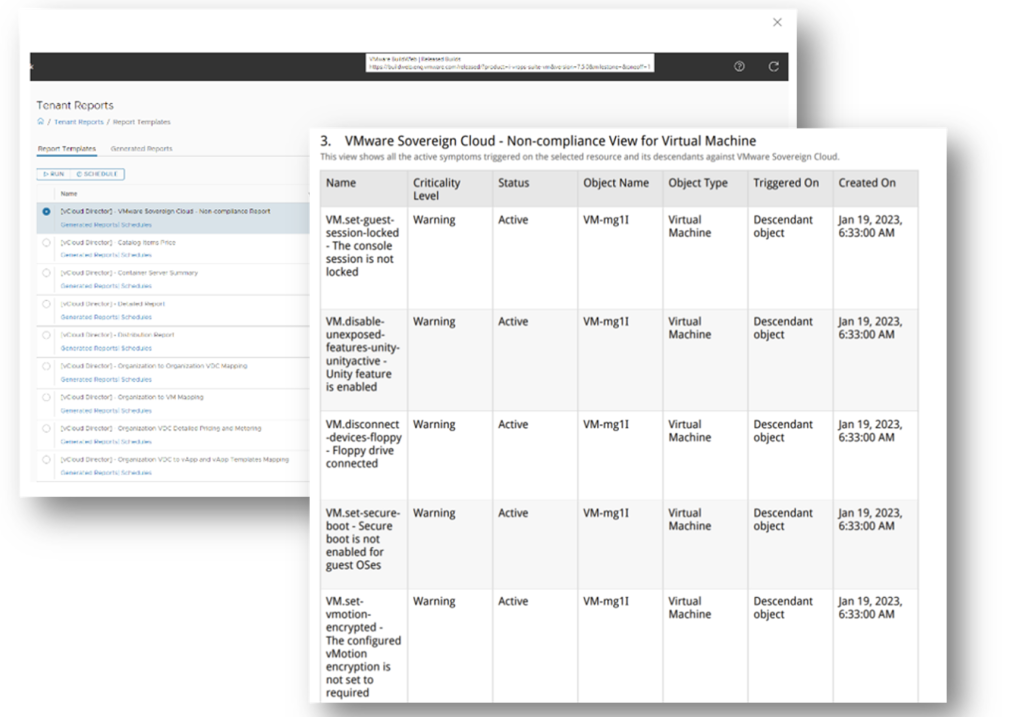Screen dimensions: 1024x717
Task: Click the home icon in breadcrumb
Action: click(x=40, y=122)
